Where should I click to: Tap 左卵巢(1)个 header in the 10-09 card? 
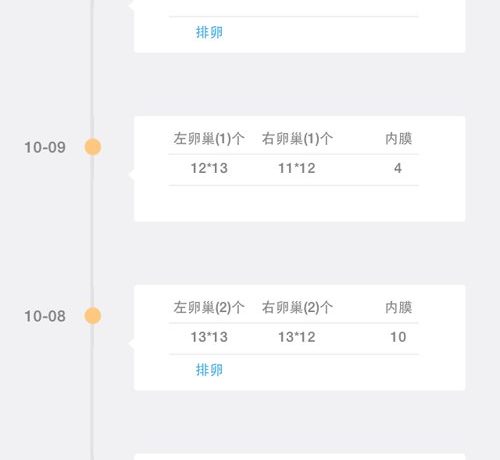(209, 139)
